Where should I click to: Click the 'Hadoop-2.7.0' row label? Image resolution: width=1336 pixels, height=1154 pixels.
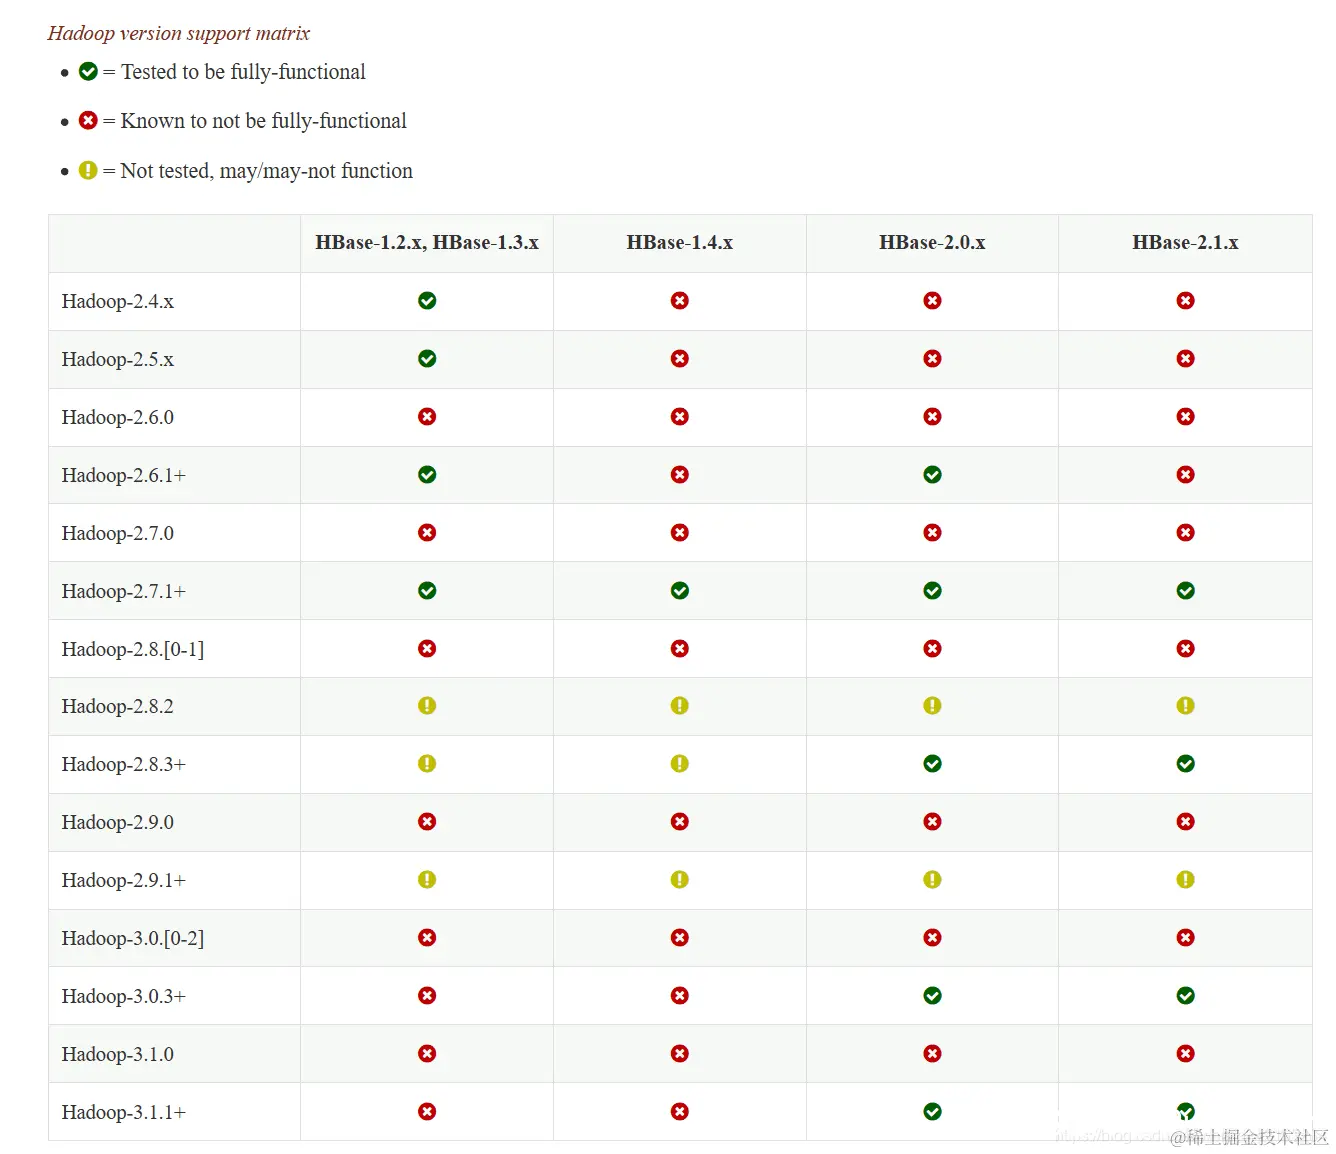point(118,533)
